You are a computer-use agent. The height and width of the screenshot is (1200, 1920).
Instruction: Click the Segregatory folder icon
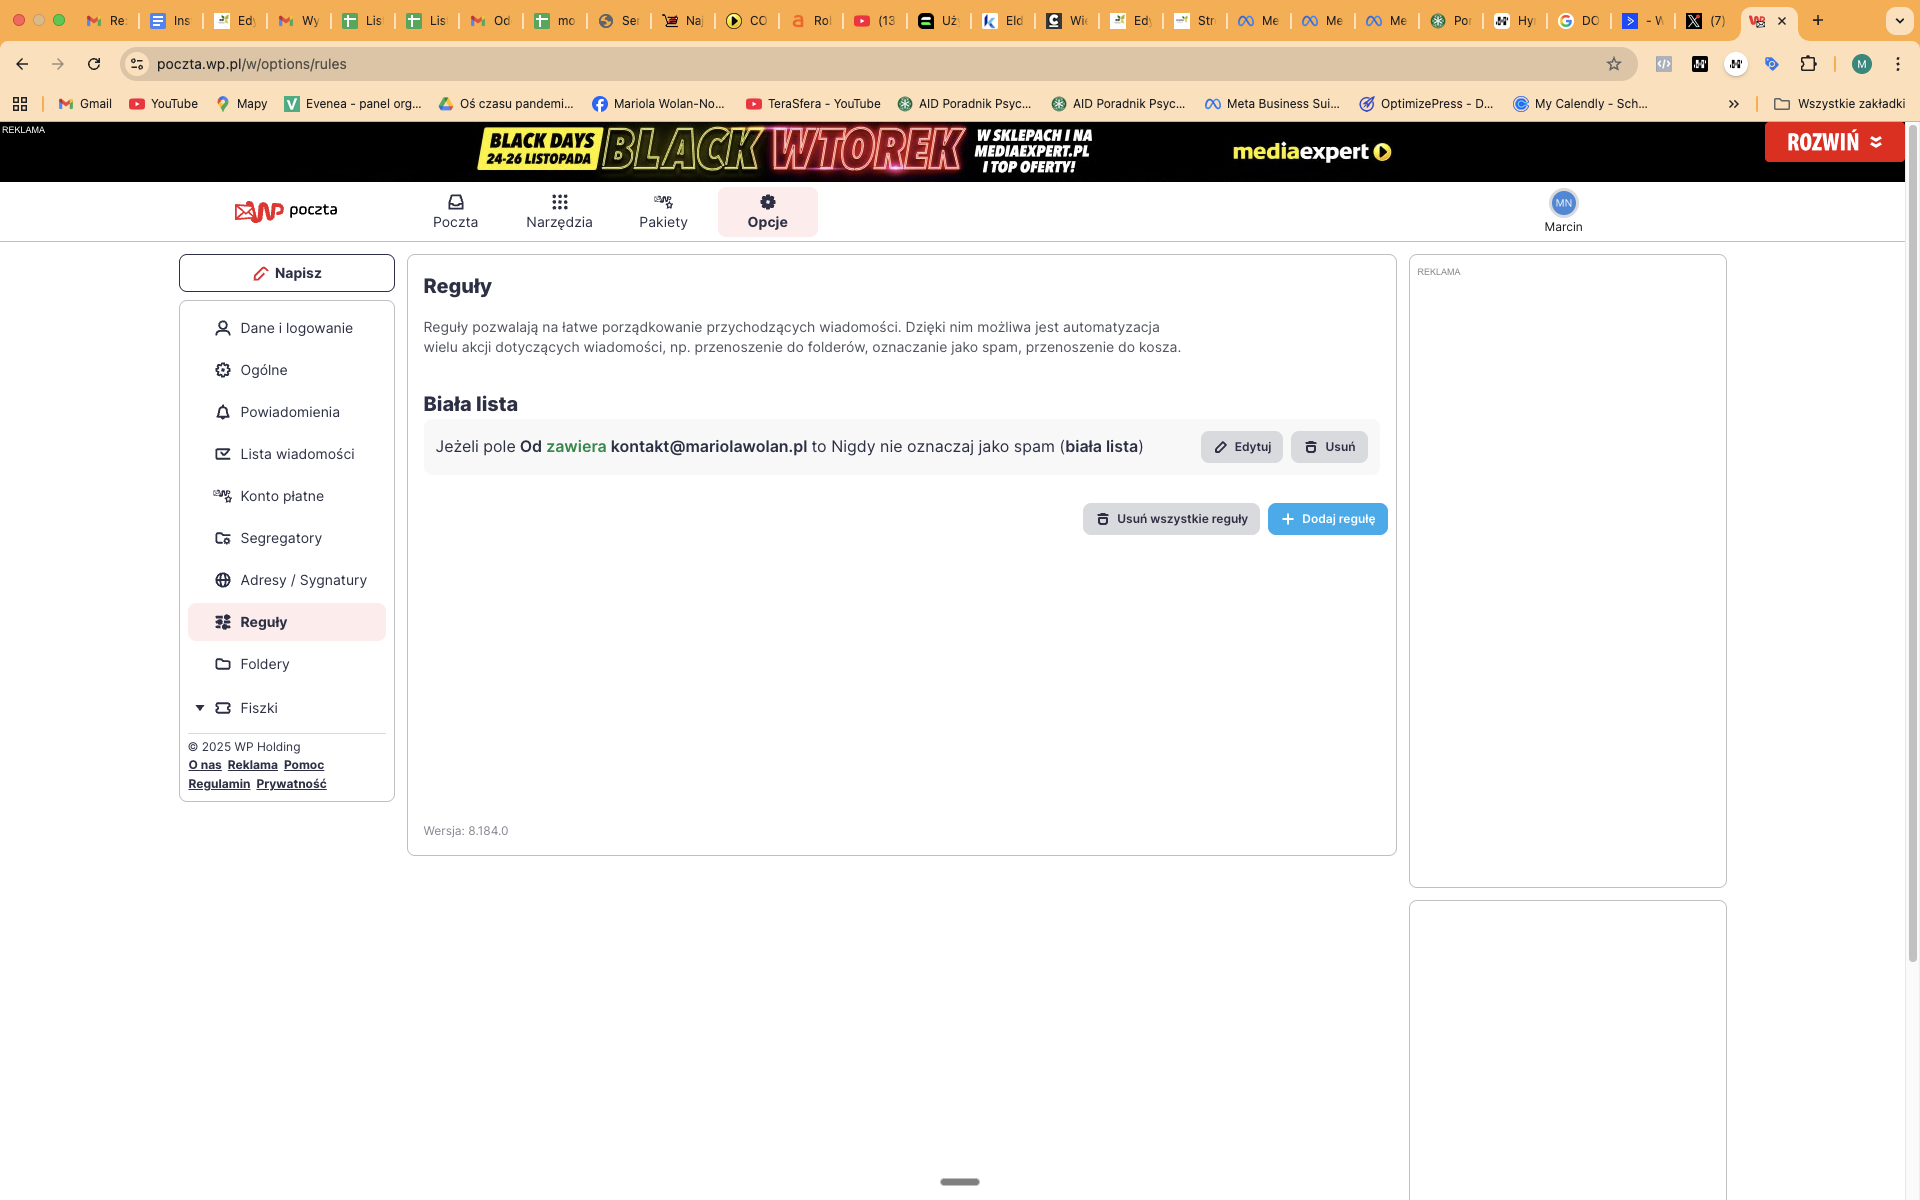[223, 538]
